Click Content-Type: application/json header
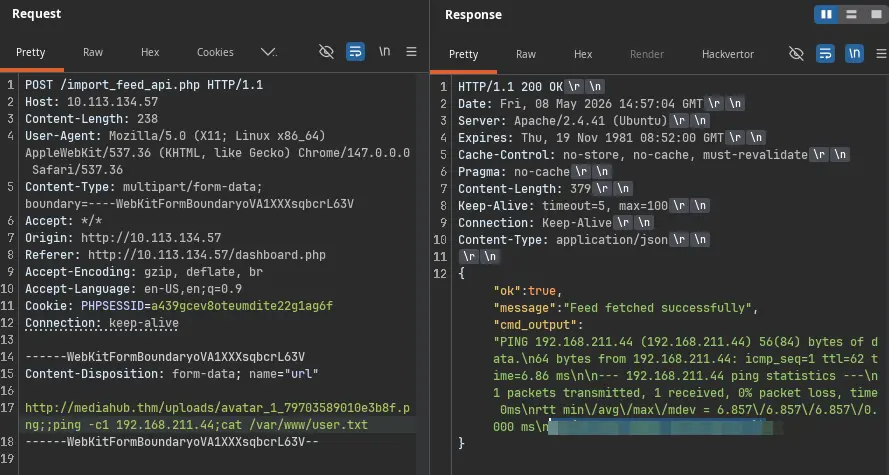This screenshot has height=475, width=889. coord(563,240)
